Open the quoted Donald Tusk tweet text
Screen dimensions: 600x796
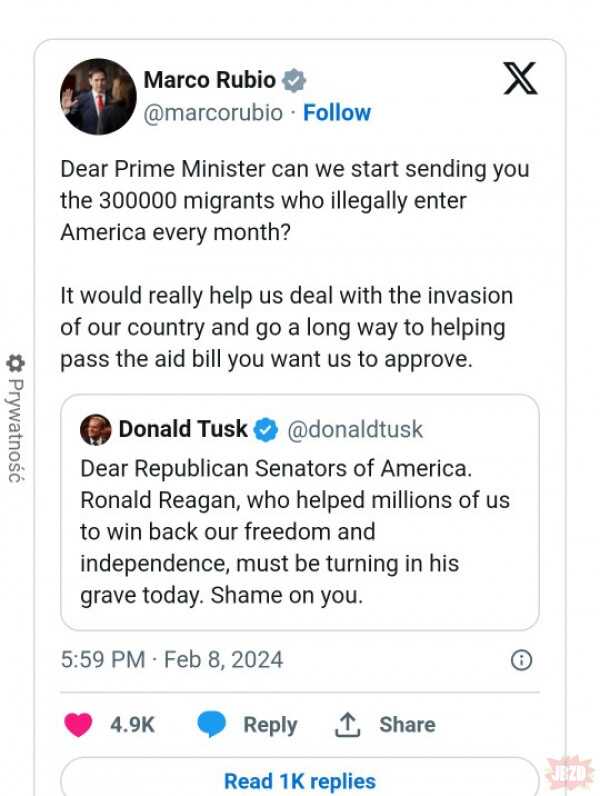pos(294,532)
